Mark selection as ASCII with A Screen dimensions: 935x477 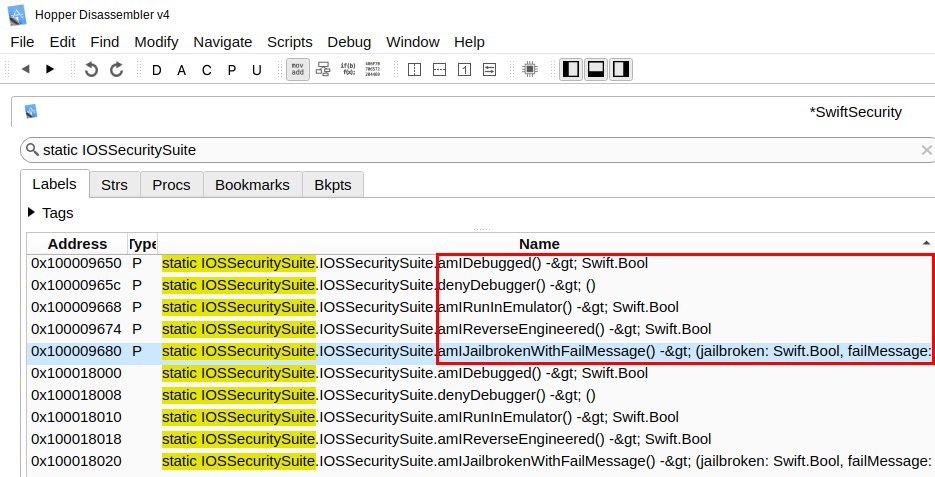click(182, 70)
